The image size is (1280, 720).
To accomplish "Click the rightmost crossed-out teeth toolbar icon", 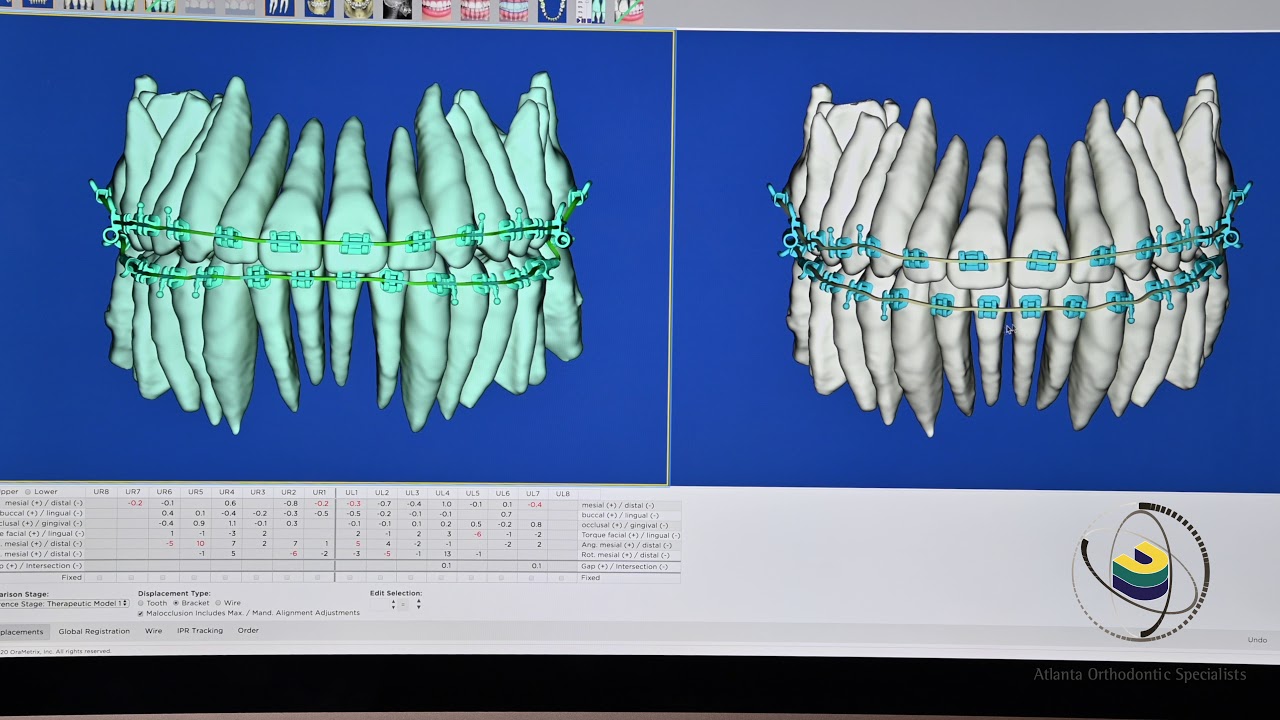I will 629,11.
